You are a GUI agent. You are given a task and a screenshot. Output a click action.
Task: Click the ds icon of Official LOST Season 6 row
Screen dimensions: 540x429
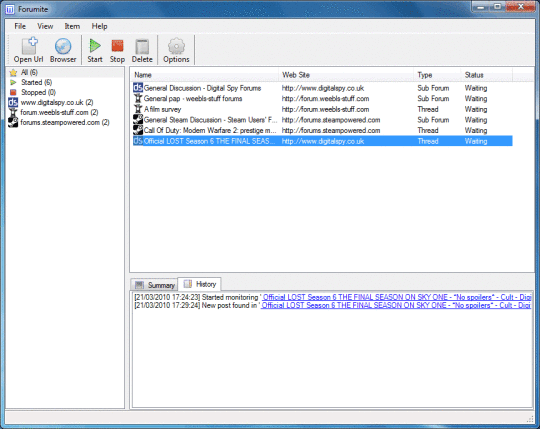[x=138, y=141]
